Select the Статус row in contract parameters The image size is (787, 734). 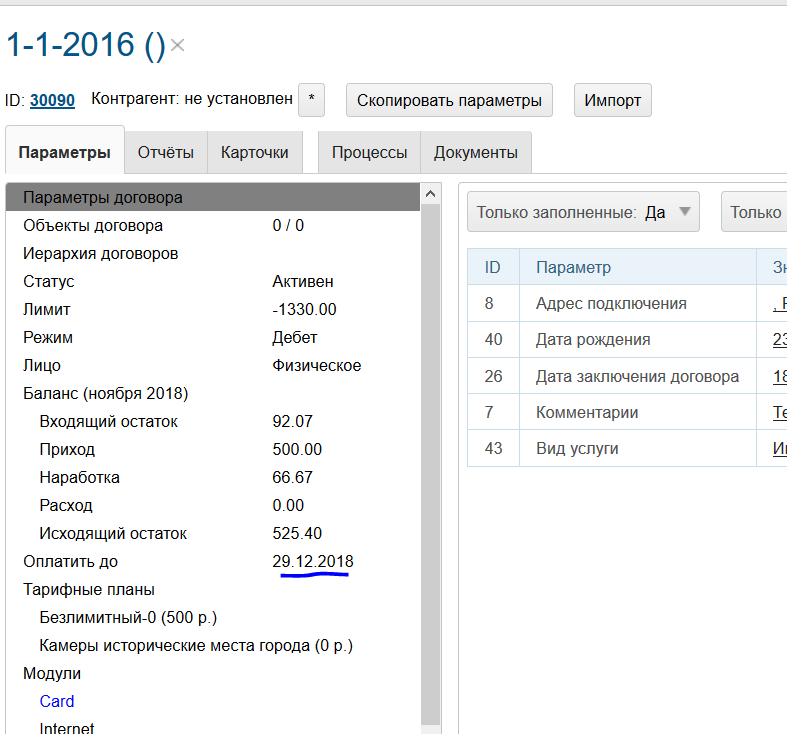tap(49, 281)
